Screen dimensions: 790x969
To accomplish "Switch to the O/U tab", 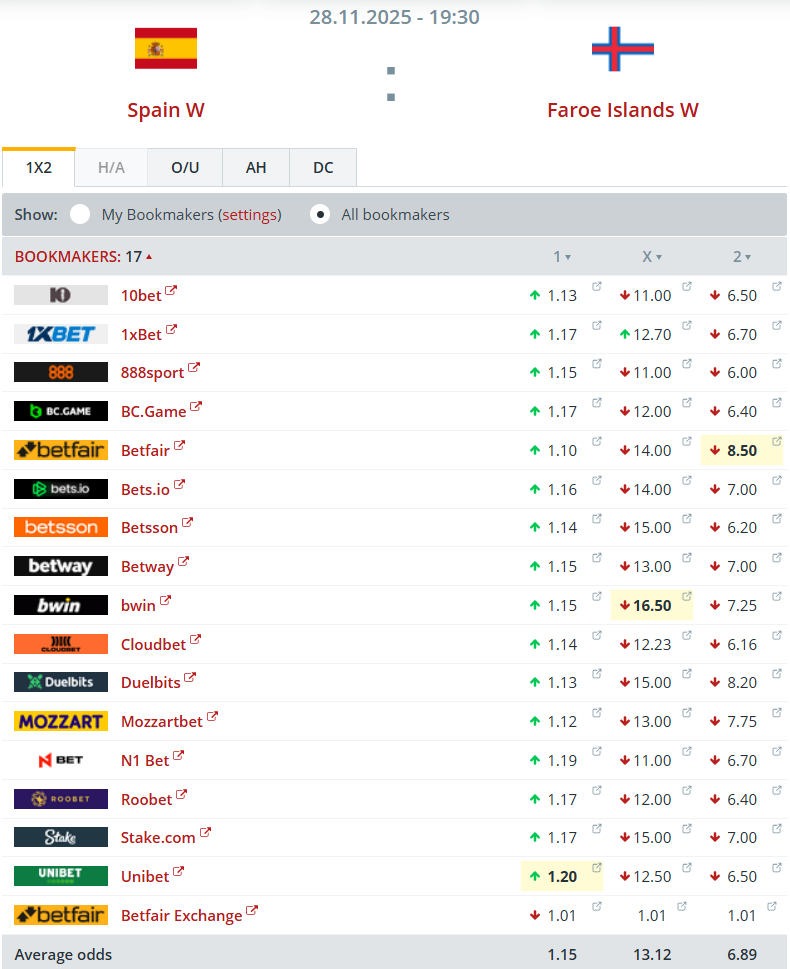I will [185, 168].
